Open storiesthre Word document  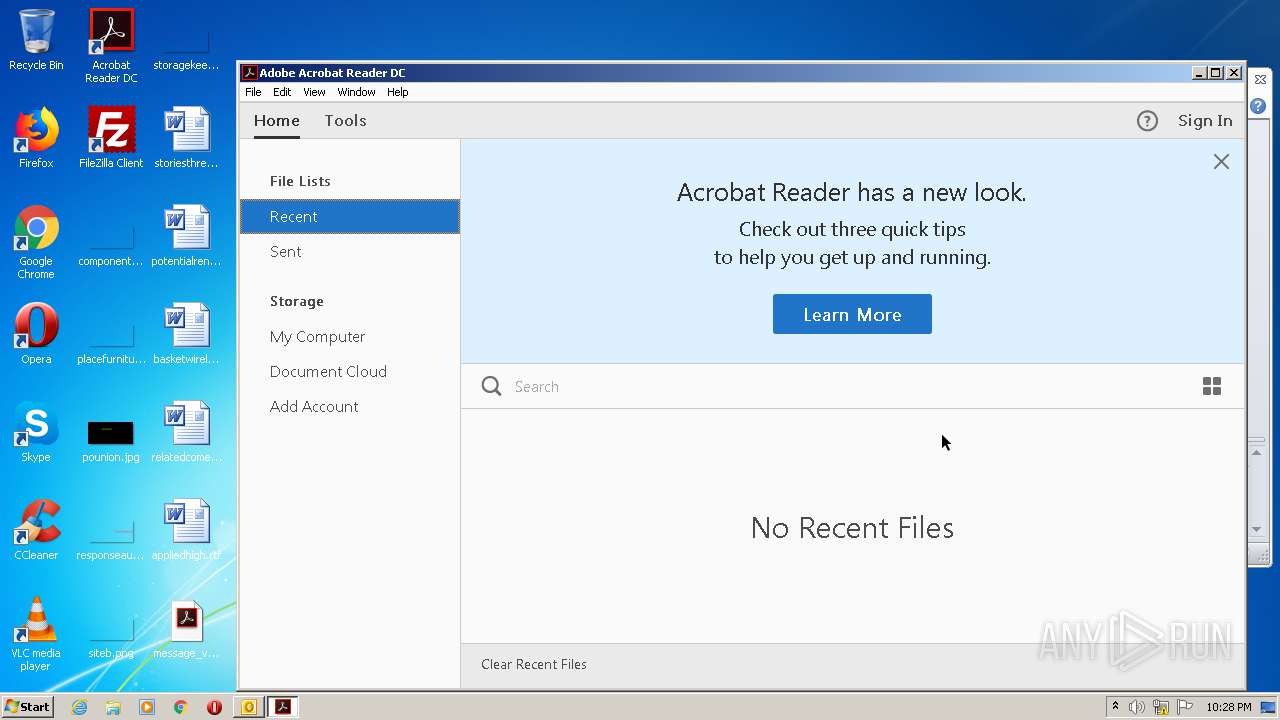[186, 138]
